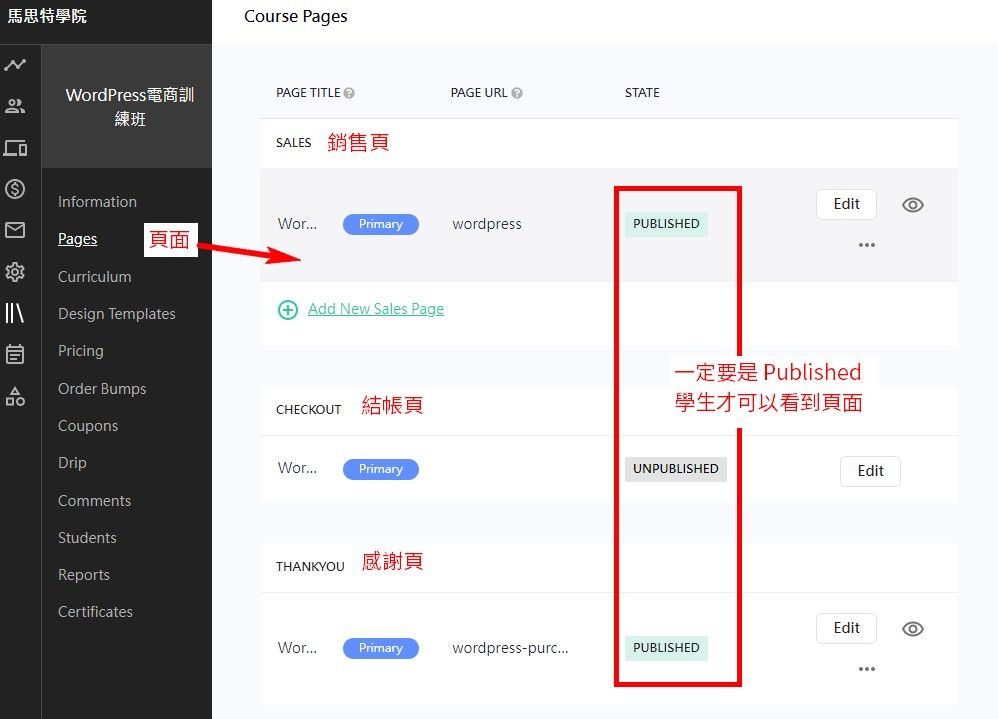The height and width of the screenshot is (719, 998).
Task: Expand the three-dot menu for Thankyou page
Action: (866, 669)
